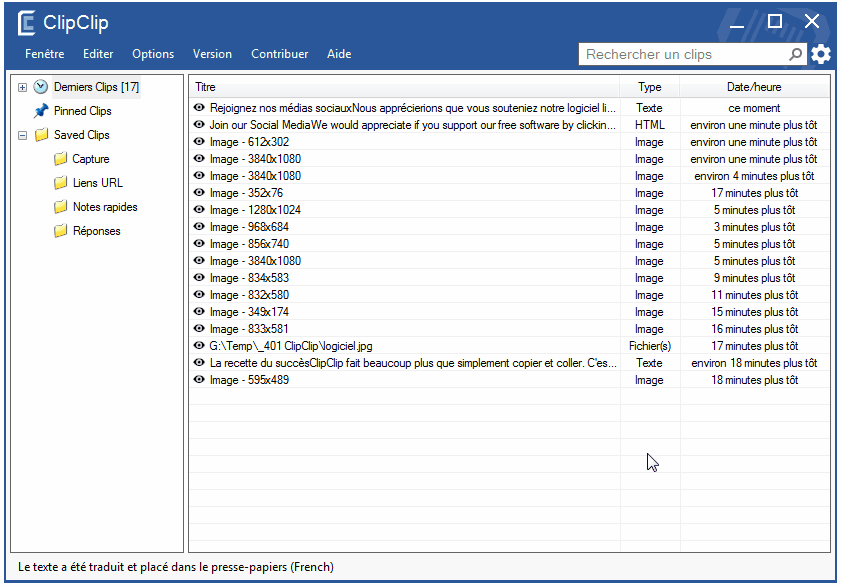
Task: Select the Pinned Clips tree label
Action: point(83,111)
